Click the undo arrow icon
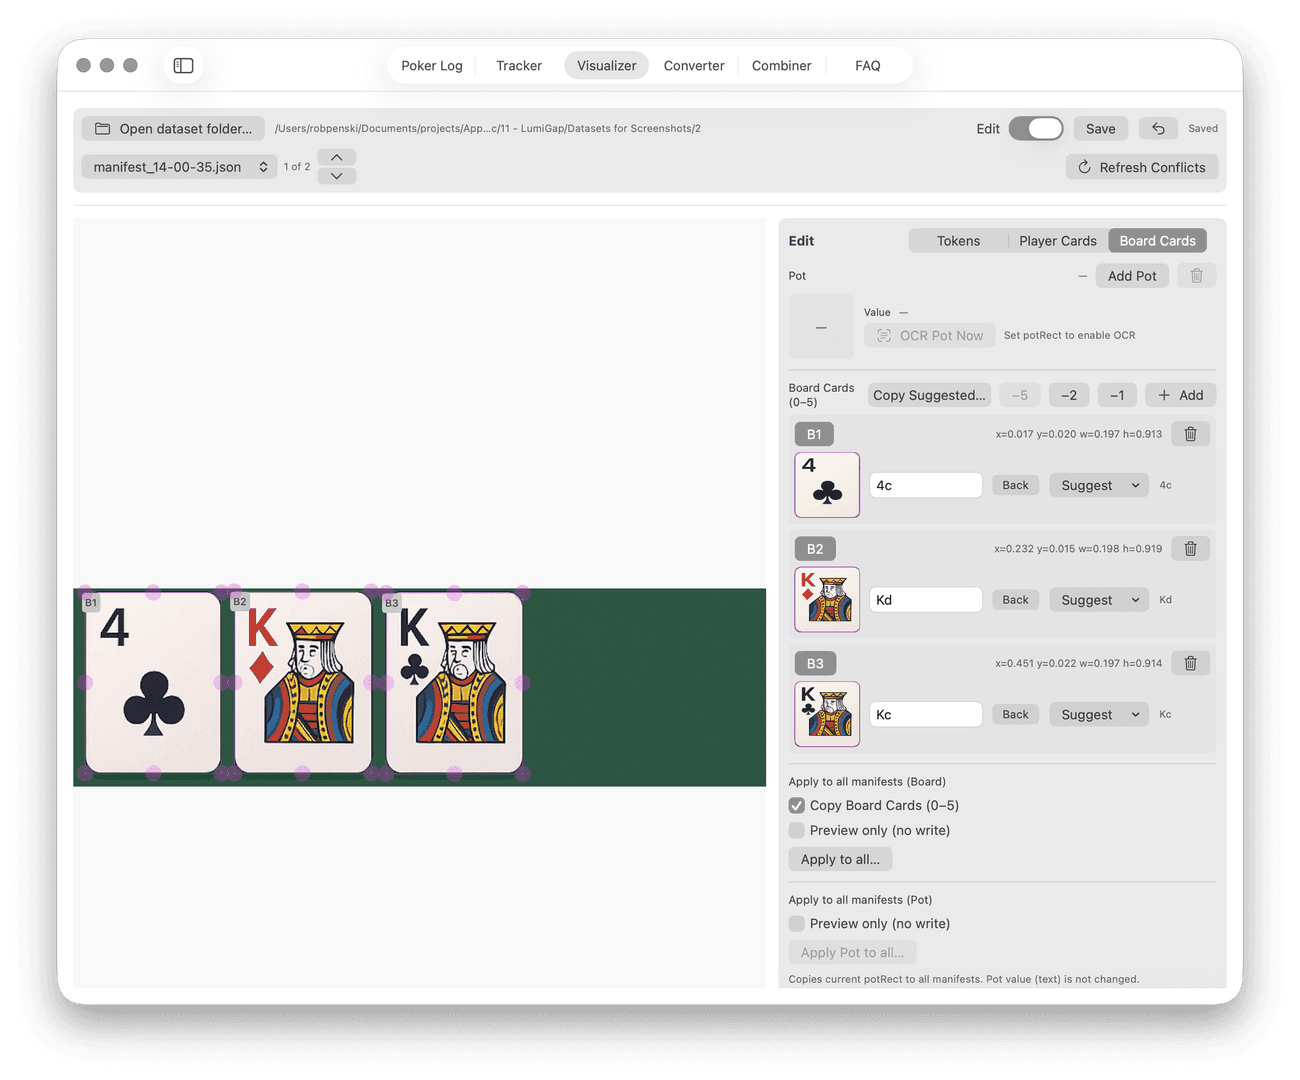Image resolution: width=1300 pixels, height=1080 pixels. tap(1158, 128)
